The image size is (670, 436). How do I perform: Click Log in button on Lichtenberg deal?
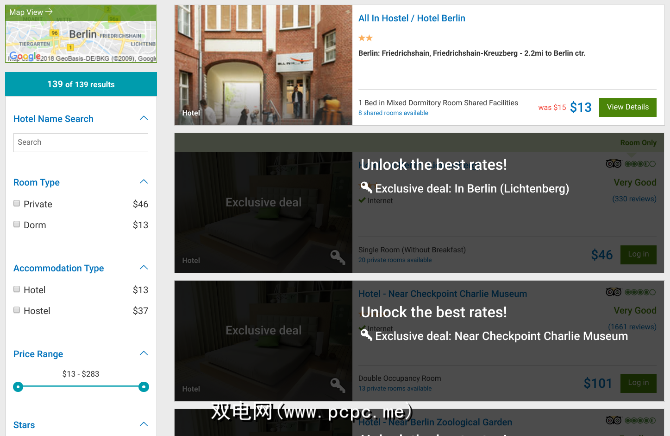pos(638,254)
